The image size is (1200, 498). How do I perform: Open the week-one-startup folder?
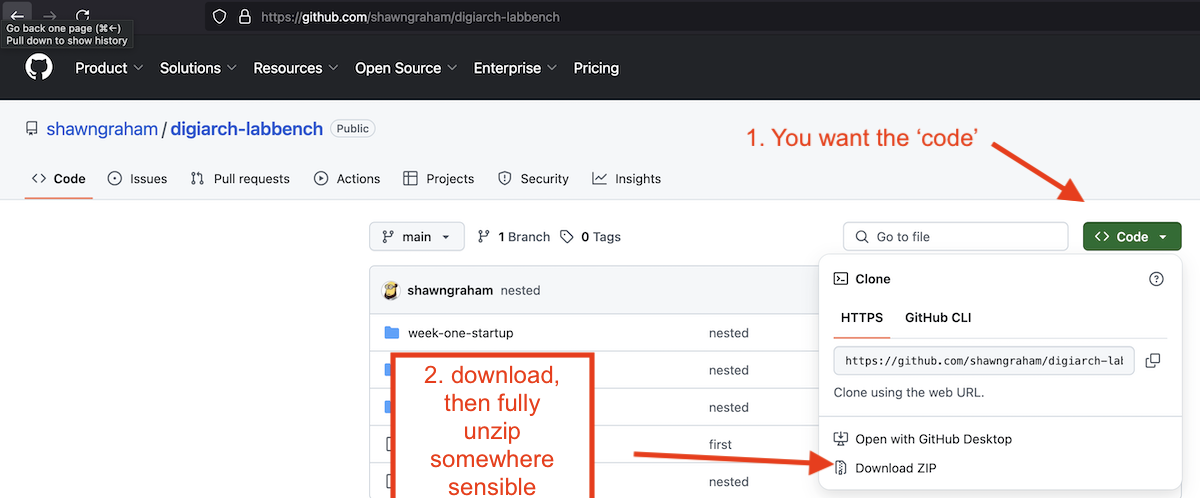(460, 333)
